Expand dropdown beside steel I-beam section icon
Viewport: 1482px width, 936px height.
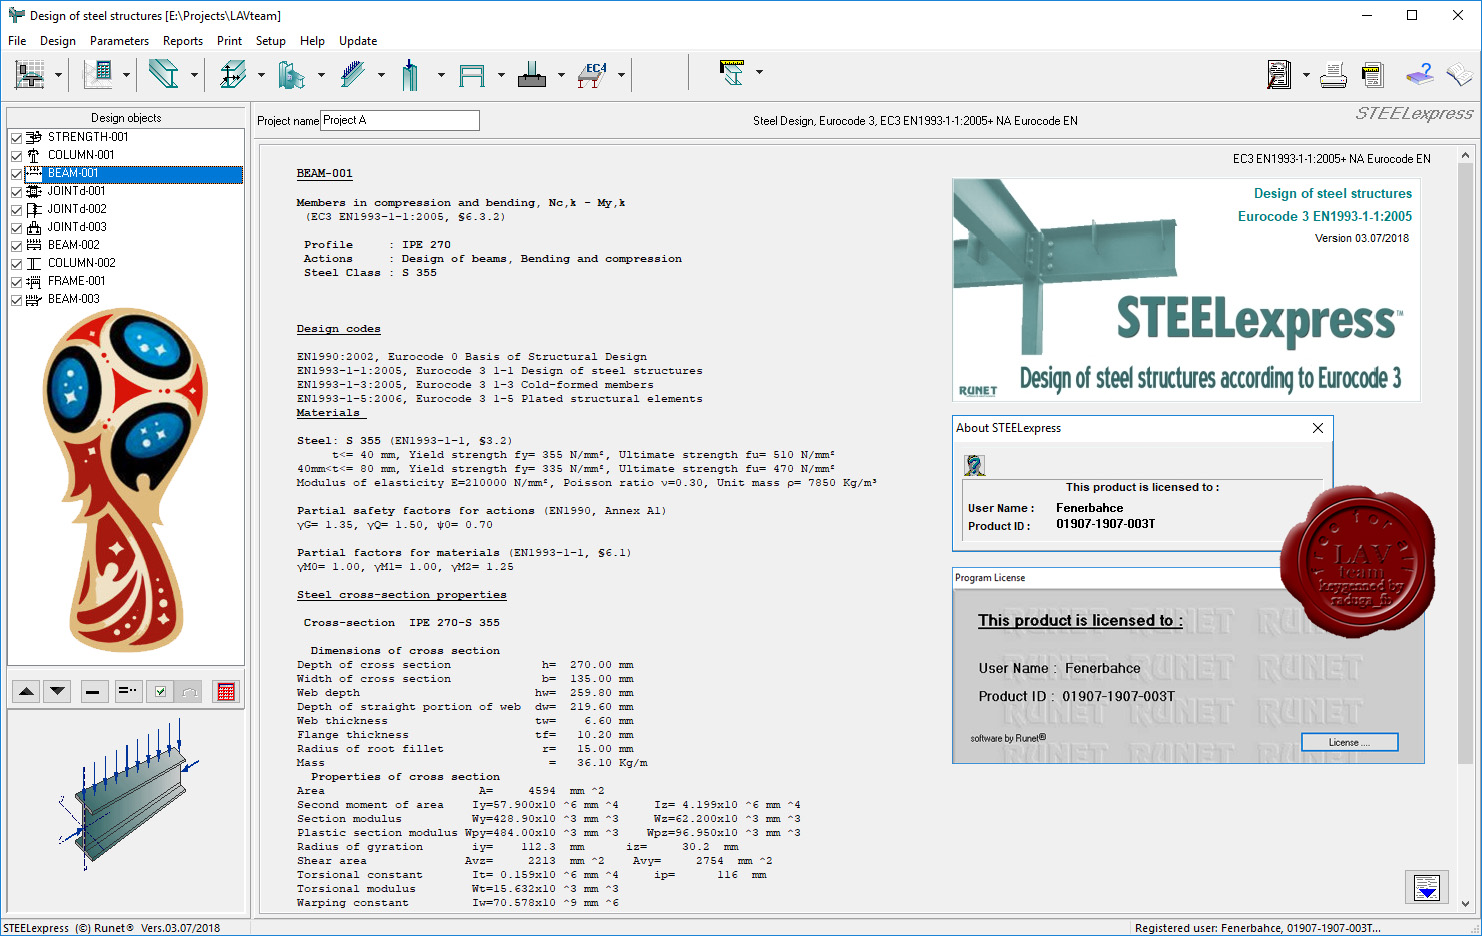(x=194, y=75)
